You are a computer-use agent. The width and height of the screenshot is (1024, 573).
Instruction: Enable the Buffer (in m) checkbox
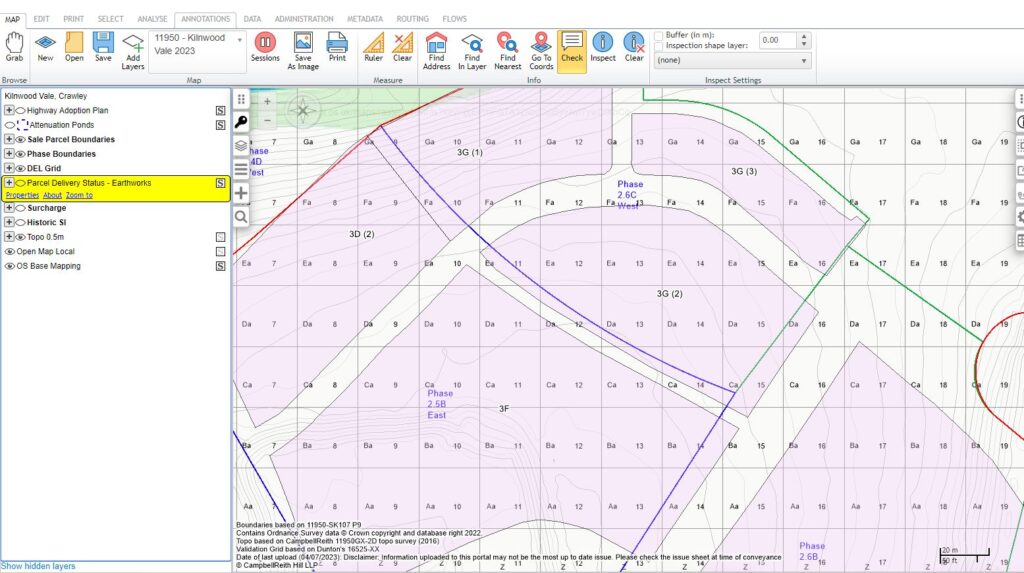[658, 35]
